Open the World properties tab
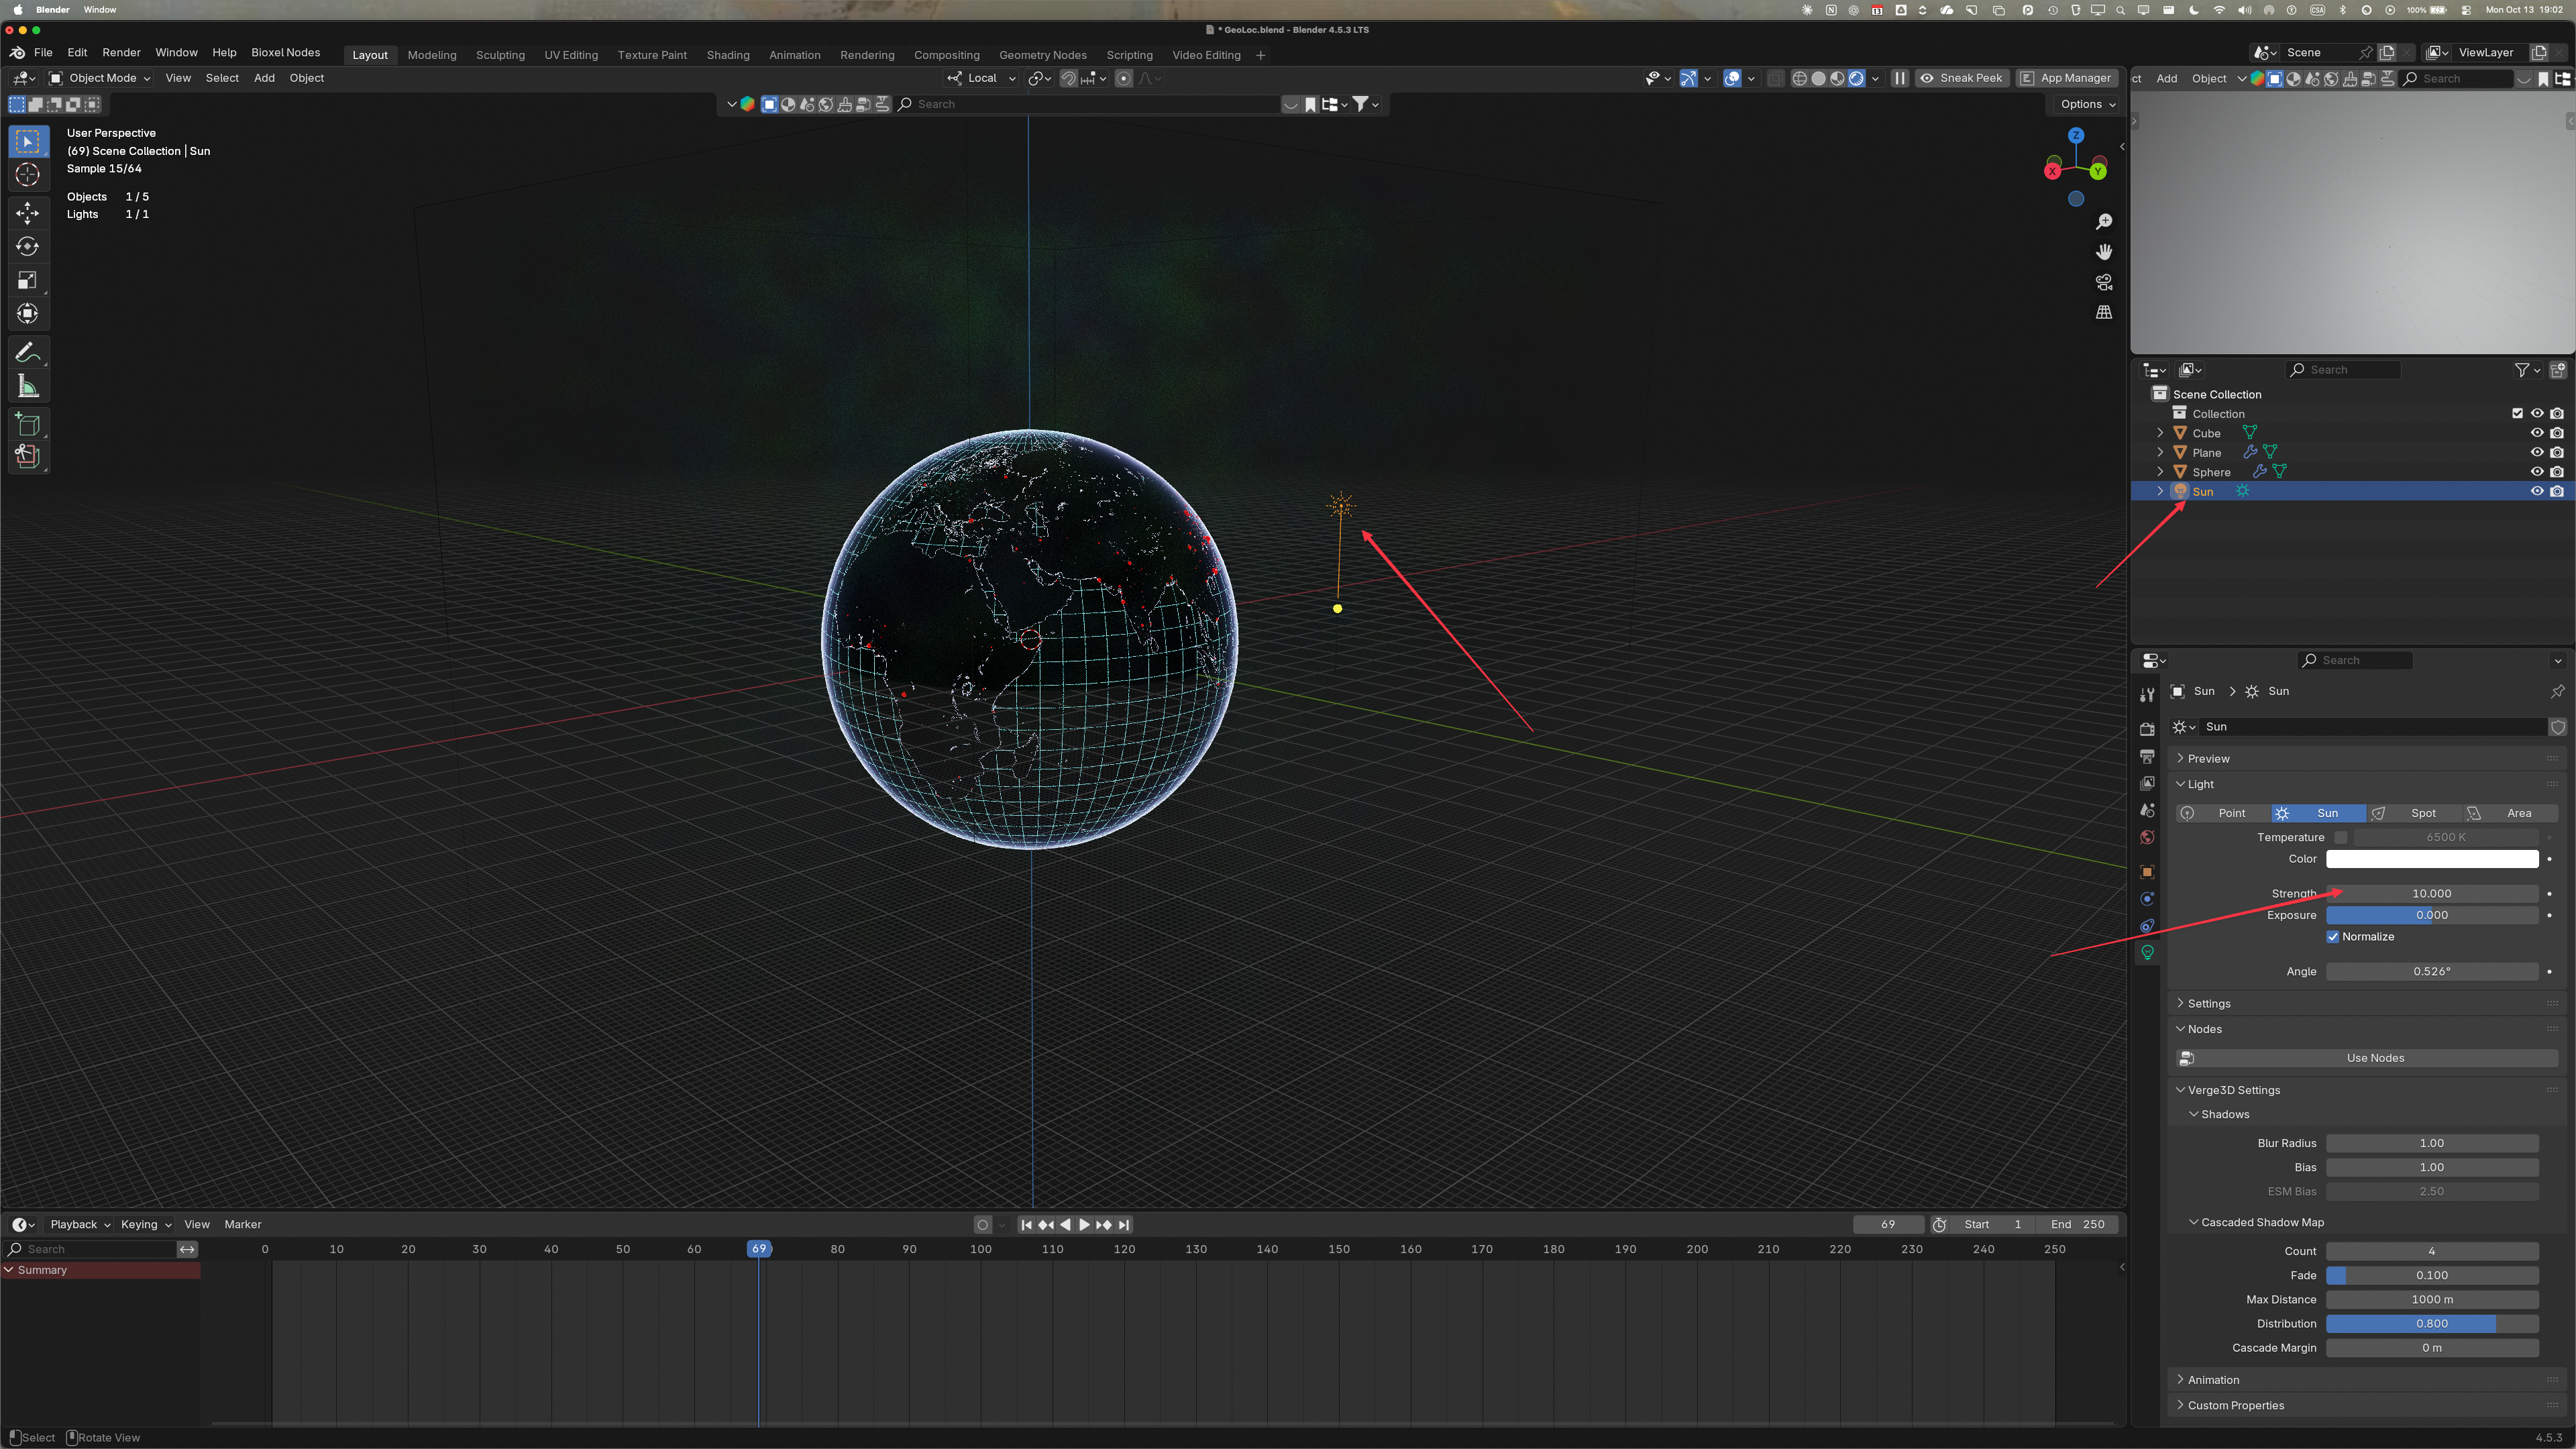 (x=2147, y=837)
